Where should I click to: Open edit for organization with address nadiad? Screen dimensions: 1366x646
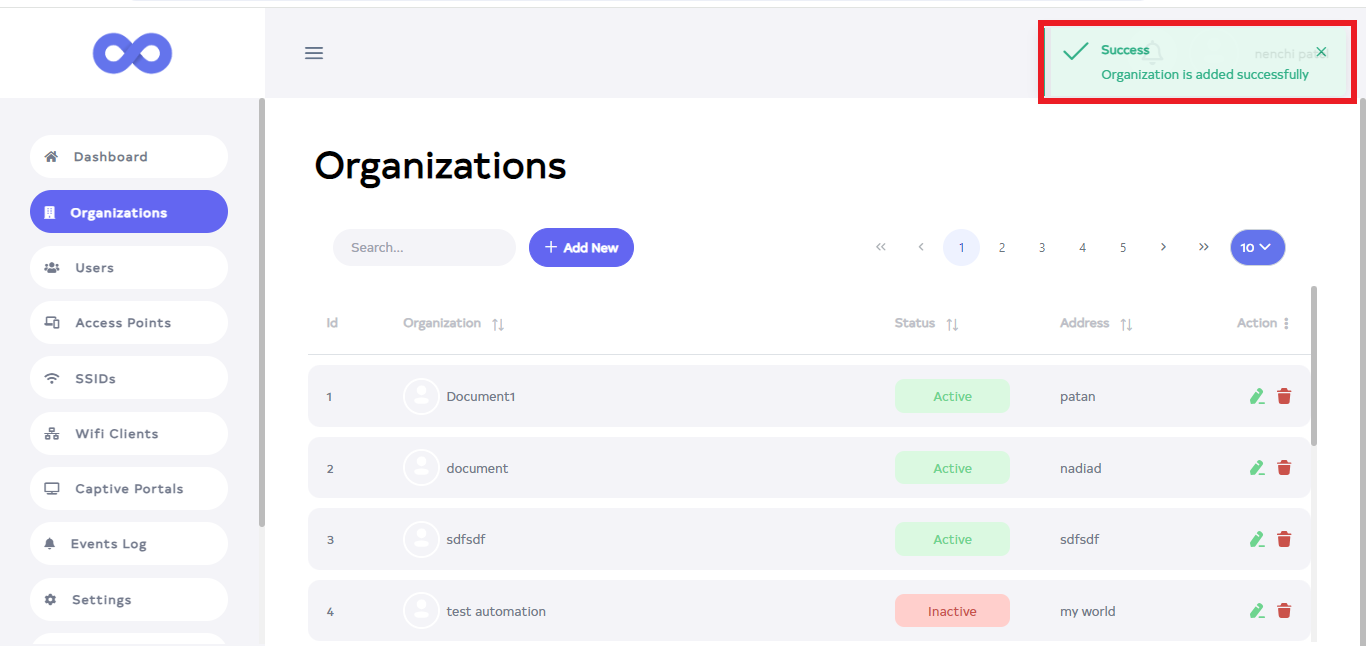click(x=1257, y=468)
